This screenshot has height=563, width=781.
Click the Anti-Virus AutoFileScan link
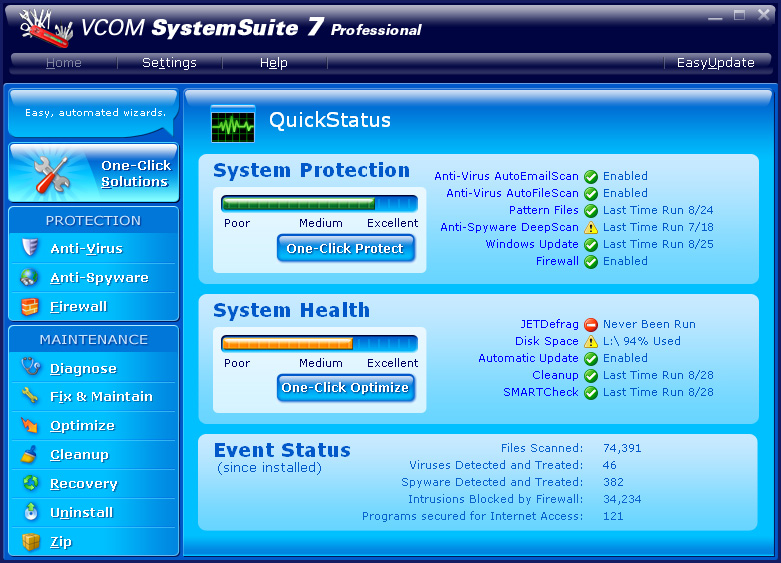(x=512, y=193)
